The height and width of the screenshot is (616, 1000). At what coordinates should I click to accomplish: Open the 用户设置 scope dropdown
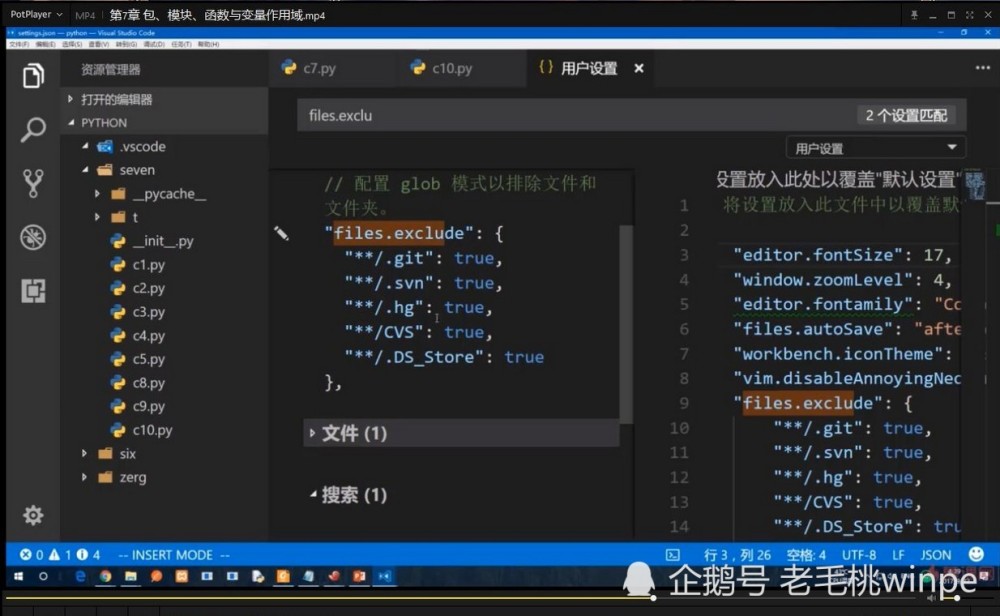(876, 149)
